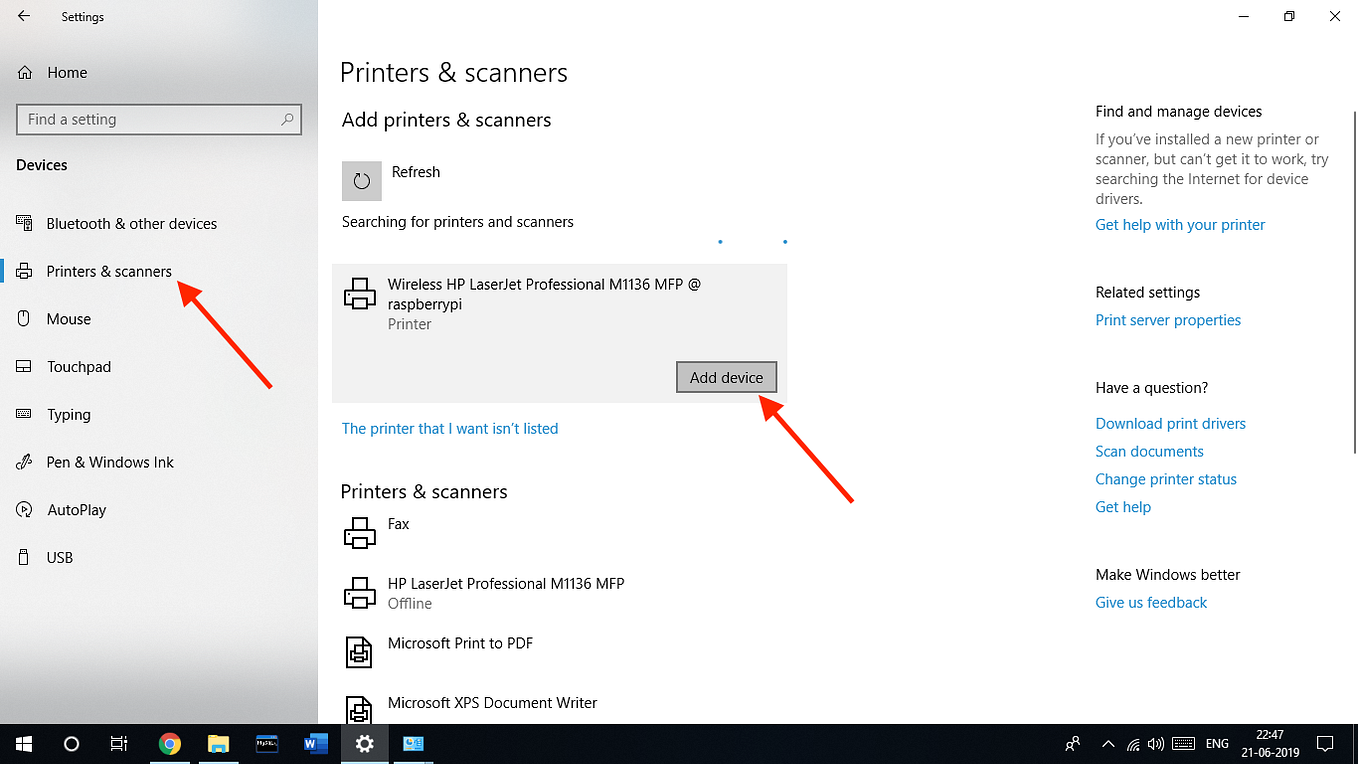Launch Google Chrome from the taskbar
Viewport: 1358px width, 764px height.
coord(170,744)
